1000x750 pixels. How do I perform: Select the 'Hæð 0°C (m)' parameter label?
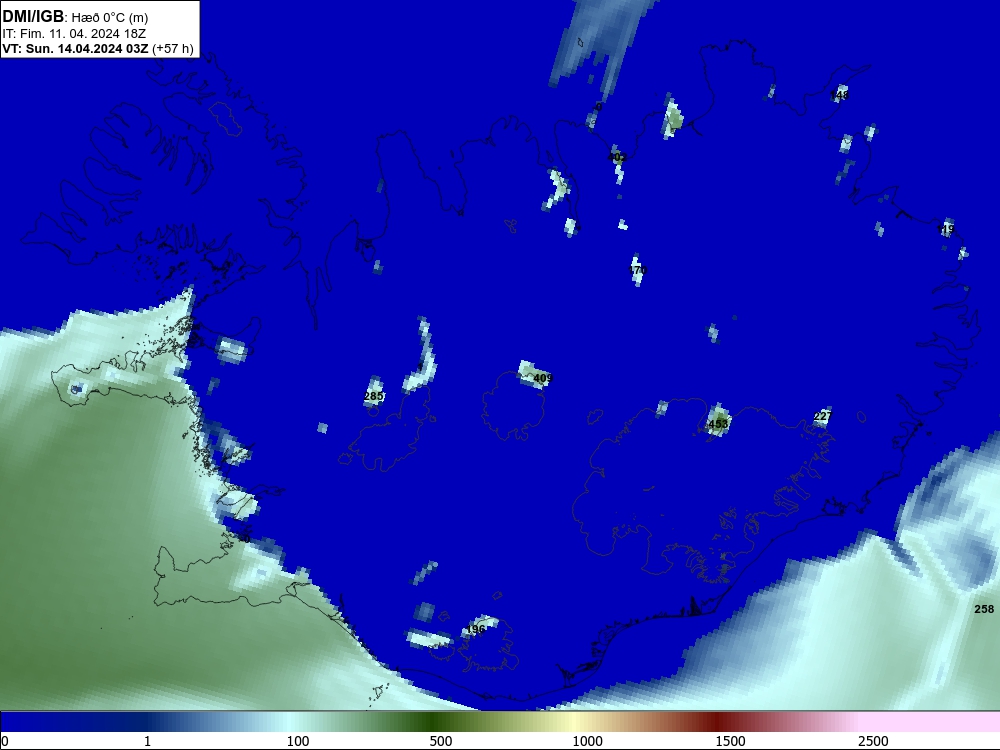point(110,18)
